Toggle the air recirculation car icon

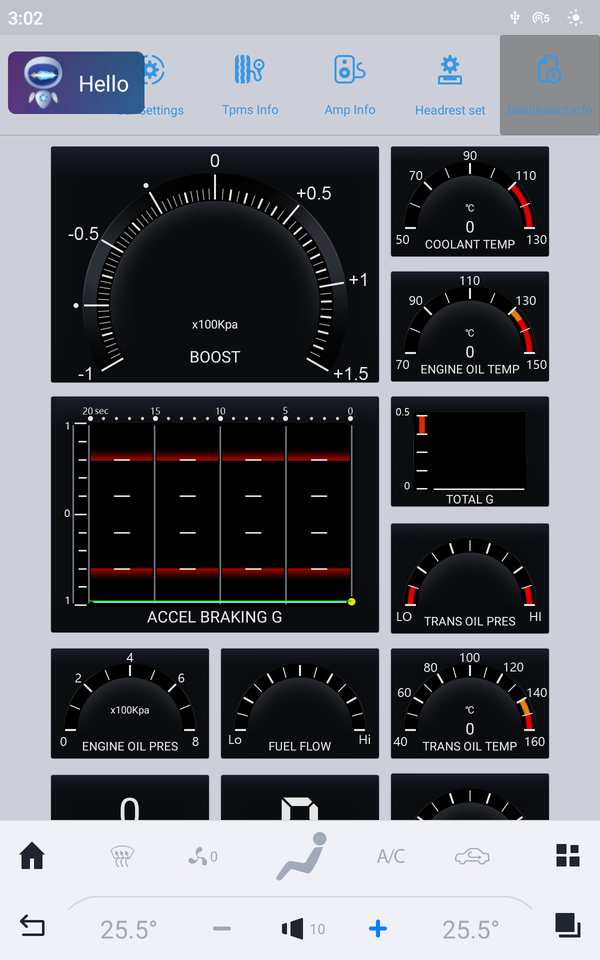[x=472, y=856]
